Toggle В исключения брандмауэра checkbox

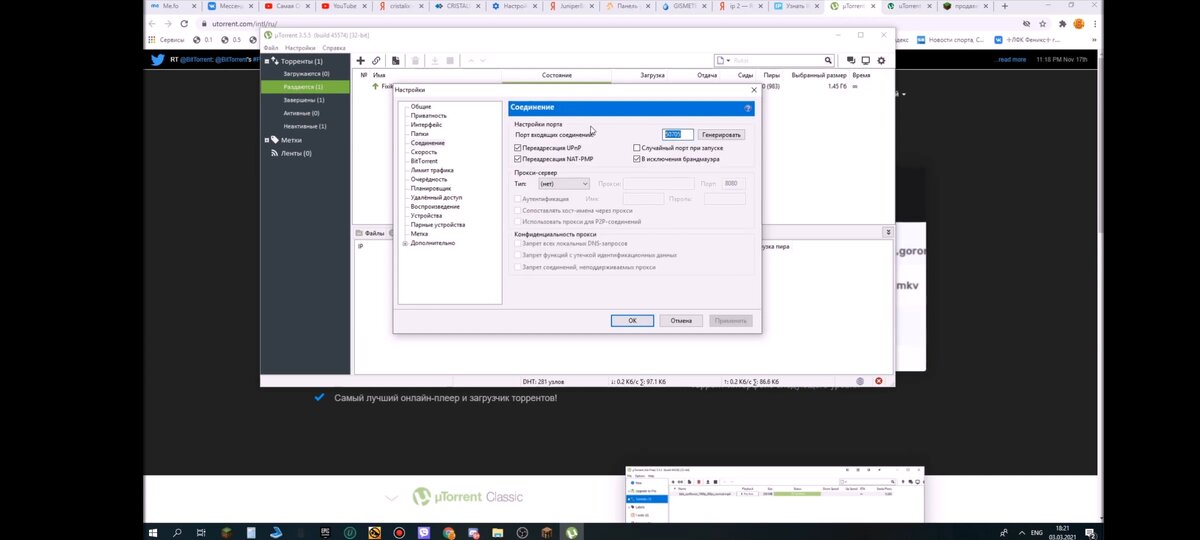pyautogui.click(x=636, y=159)
